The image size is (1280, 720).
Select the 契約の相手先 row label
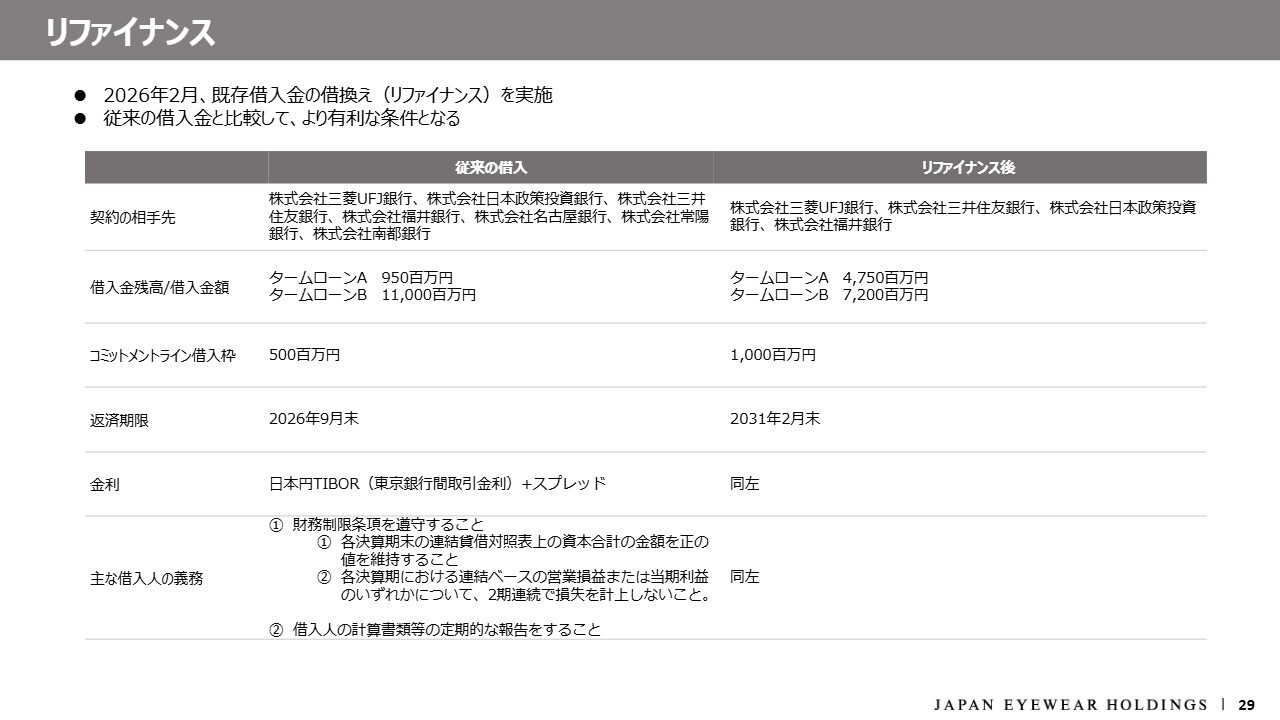tap(133, 217)
